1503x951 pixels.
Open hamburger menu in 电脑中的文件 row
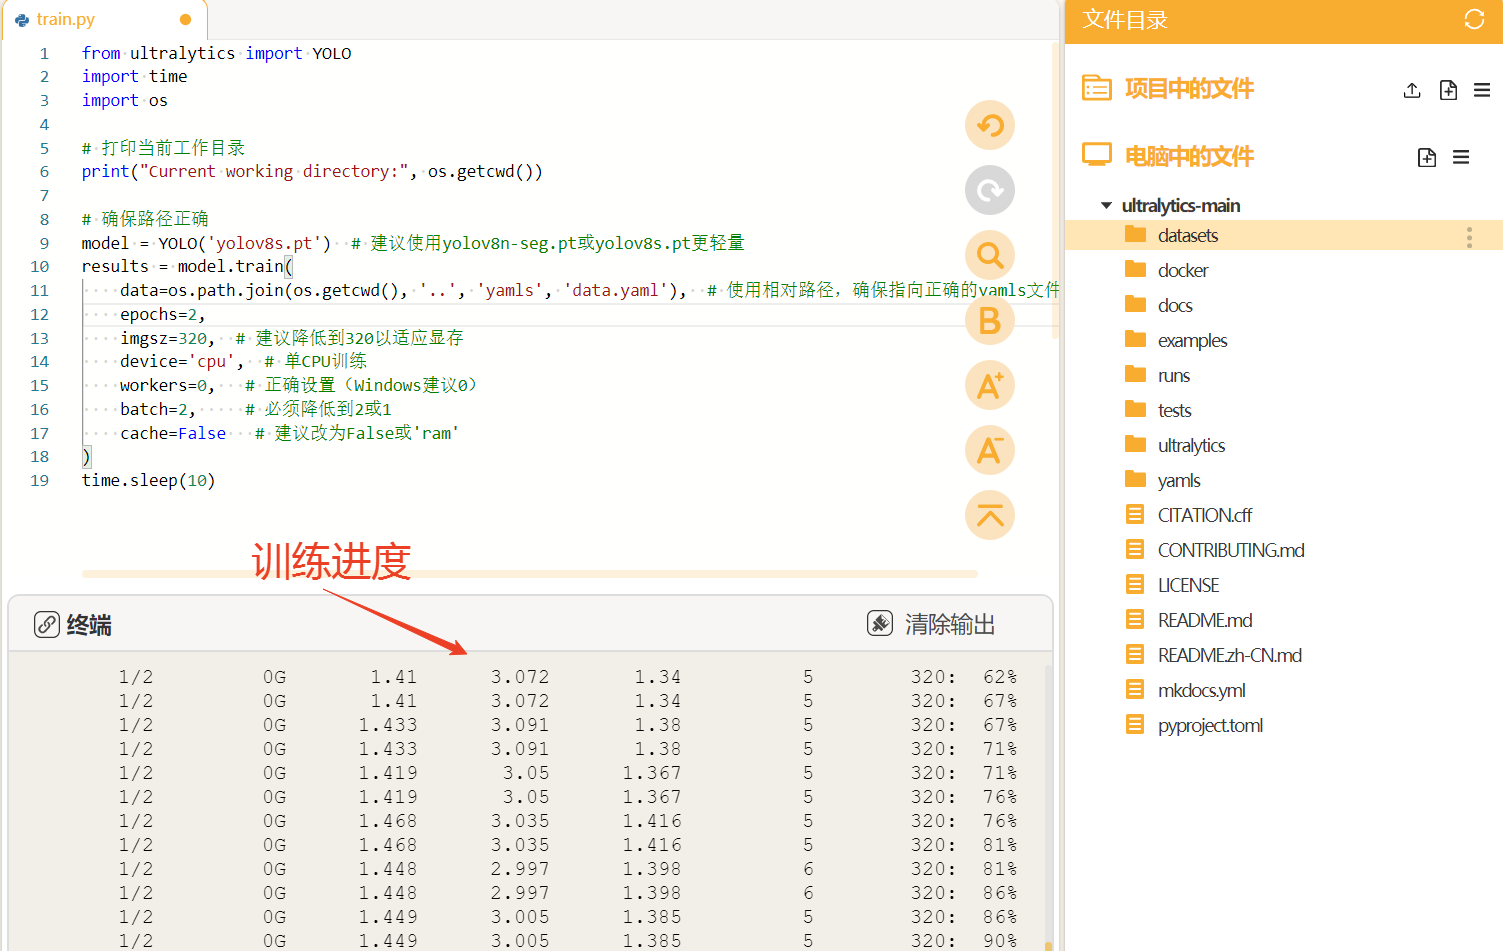1461,157
